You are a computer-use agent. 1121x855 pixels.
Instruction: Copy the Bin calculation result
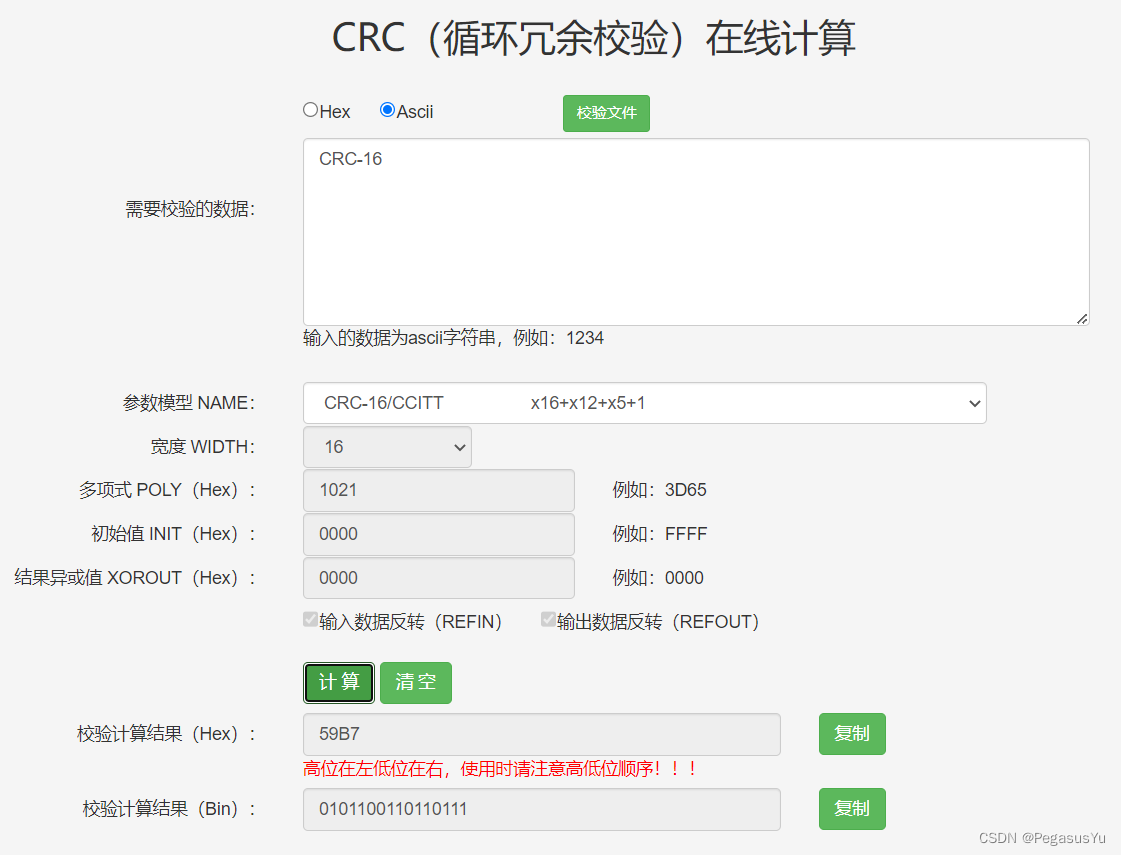point(851,808)
